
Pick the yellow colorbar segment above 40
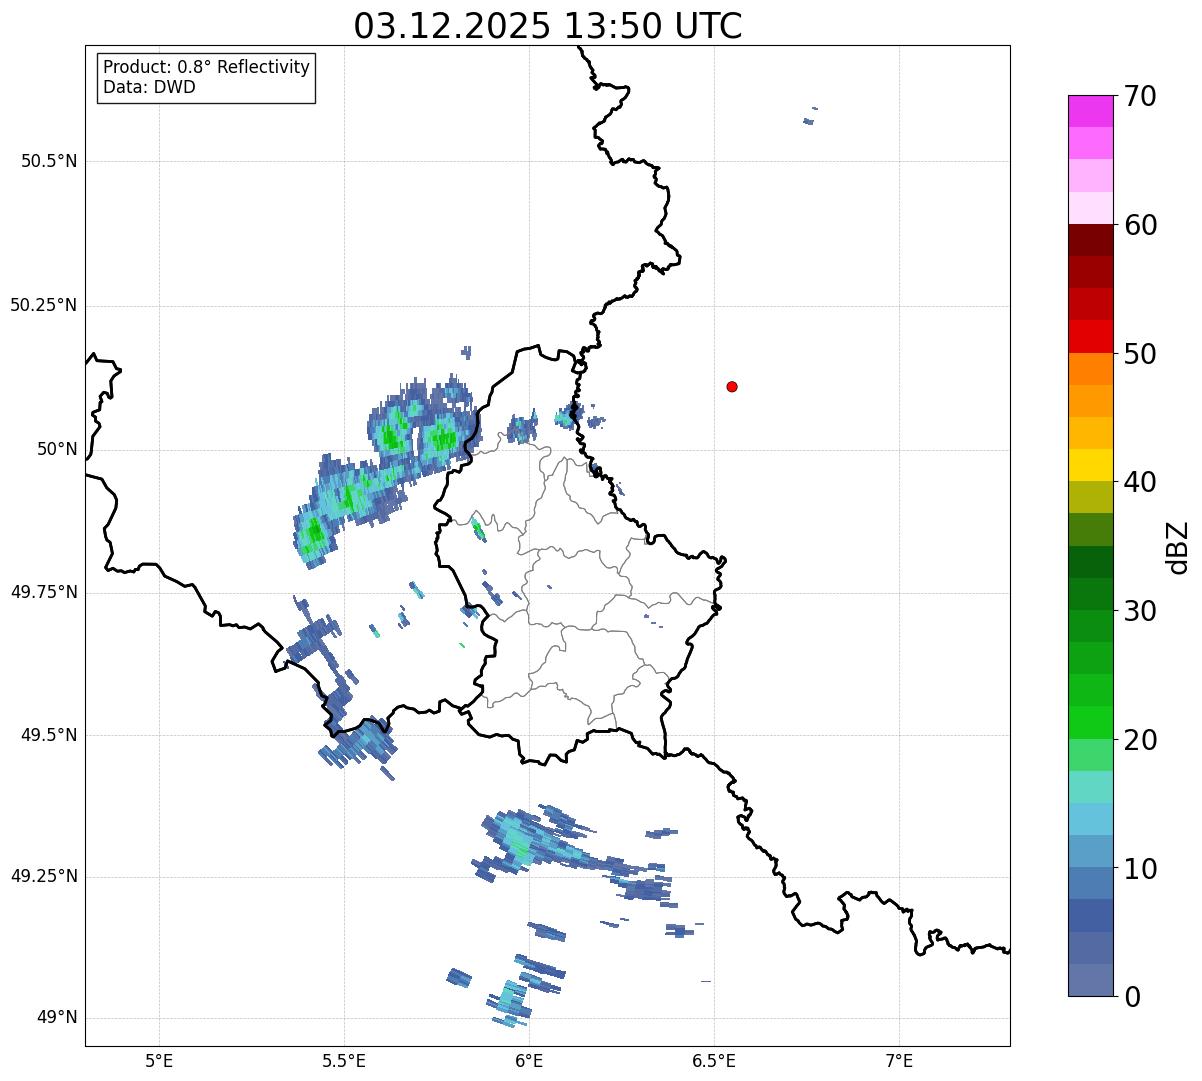click(1090, 465)
